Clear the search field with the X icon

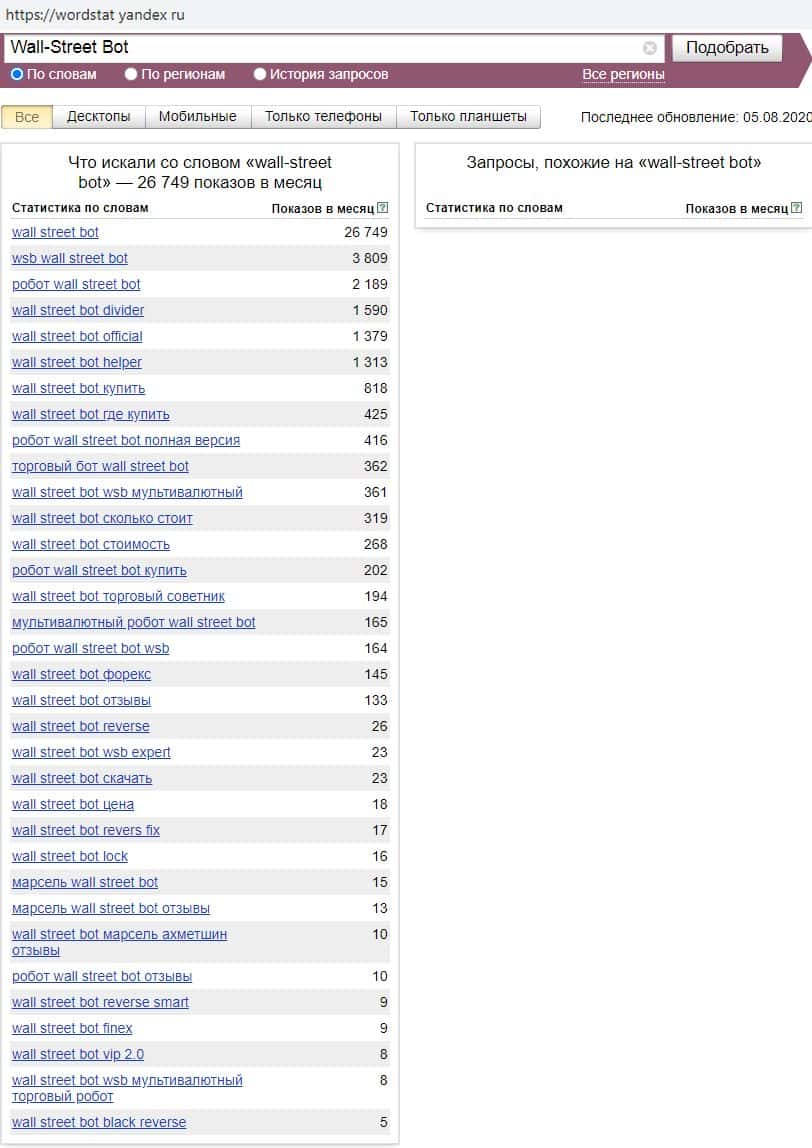(650, 48)
